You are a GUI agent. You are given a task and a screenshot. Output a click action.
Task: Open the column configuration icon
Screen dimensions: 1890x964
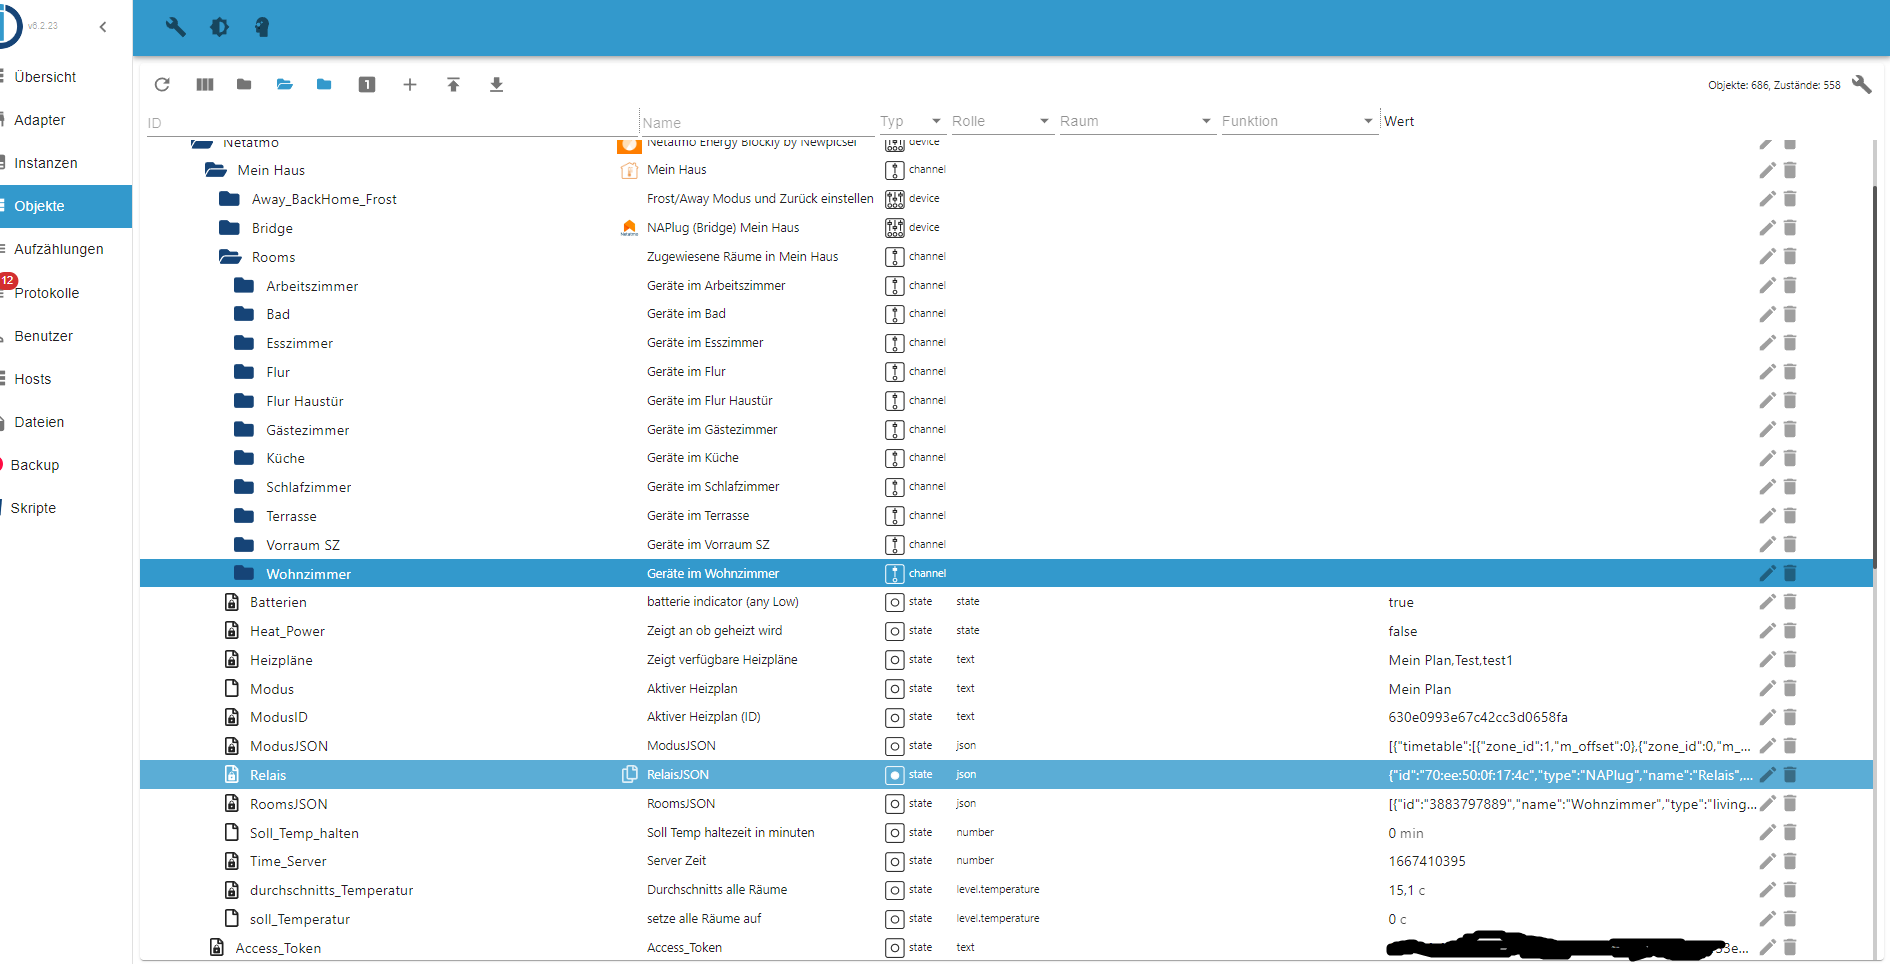click(205, 85)
